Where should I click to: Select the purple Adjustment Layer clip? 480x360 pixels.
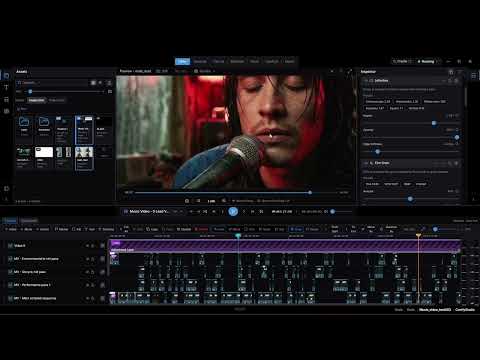(285, 246)
